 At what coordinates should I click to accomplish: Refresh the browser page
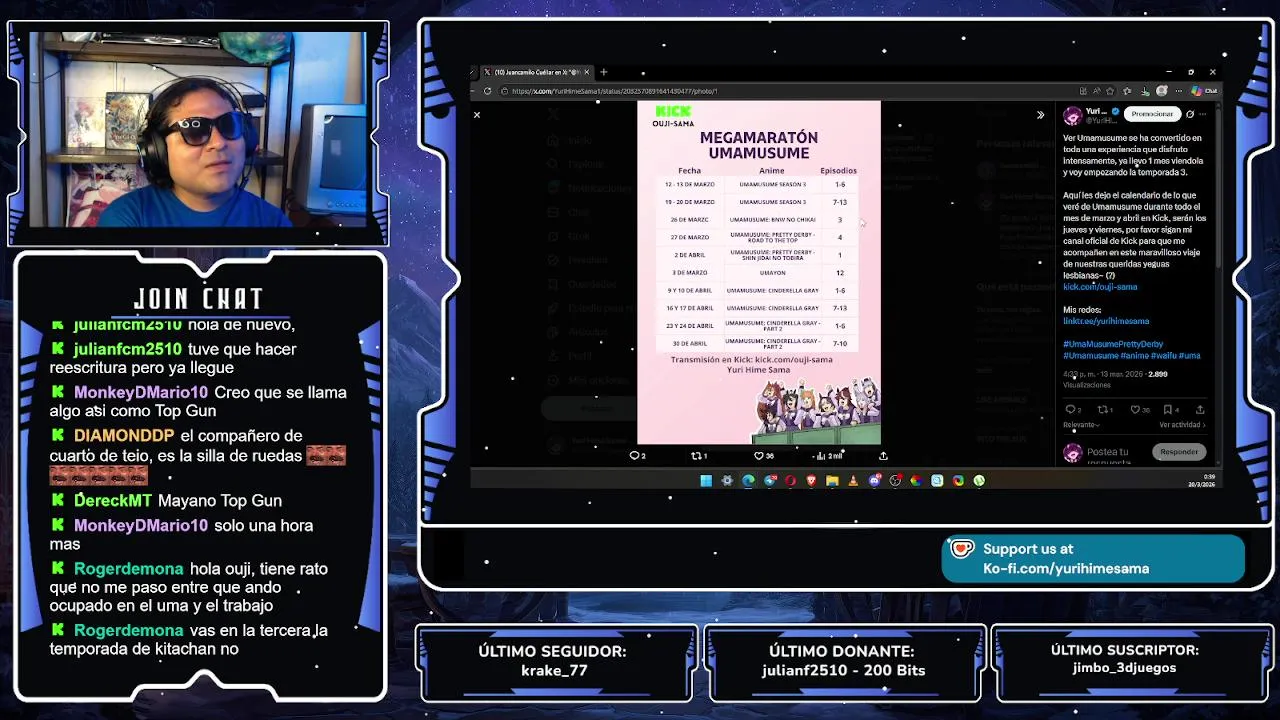[487, 91]
